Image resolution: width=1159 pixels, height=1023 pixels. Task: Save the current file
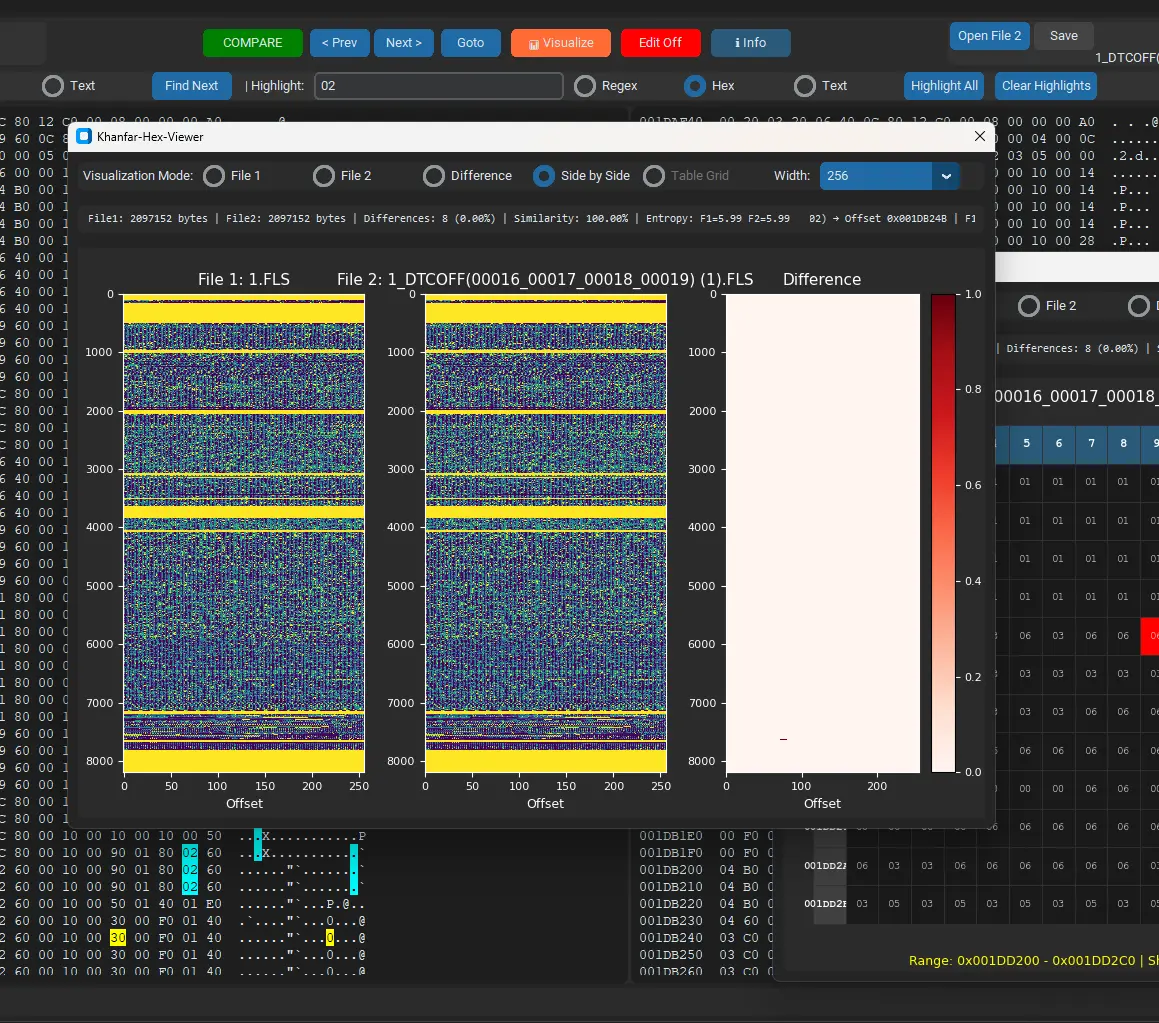pos(1063,35)
